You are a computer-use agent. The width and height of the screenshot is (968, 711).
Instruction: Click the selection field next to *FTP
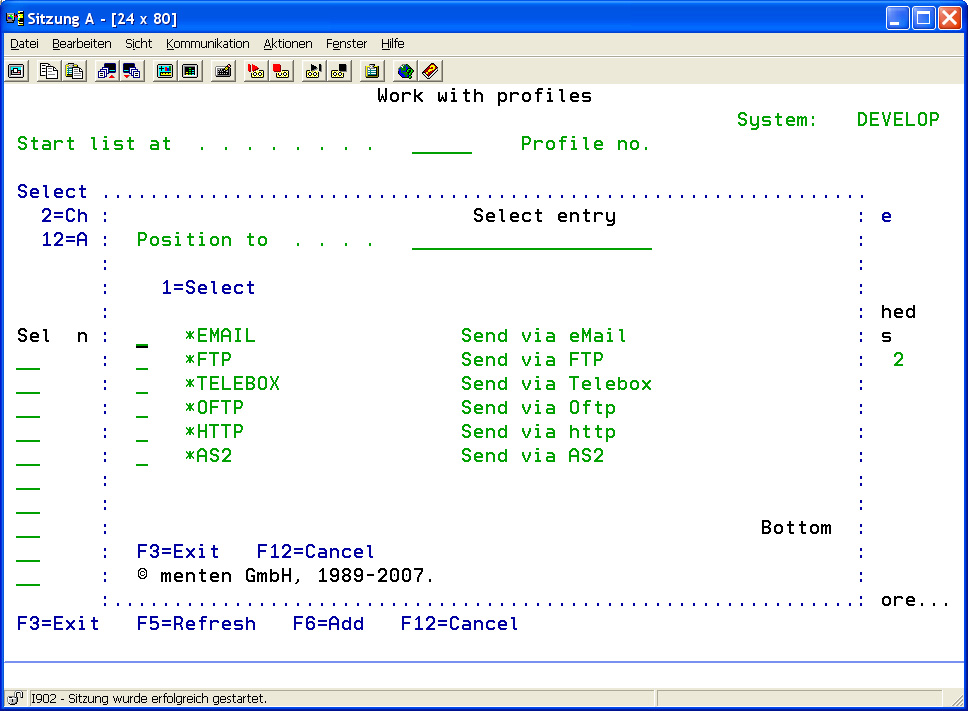point(142,361)
